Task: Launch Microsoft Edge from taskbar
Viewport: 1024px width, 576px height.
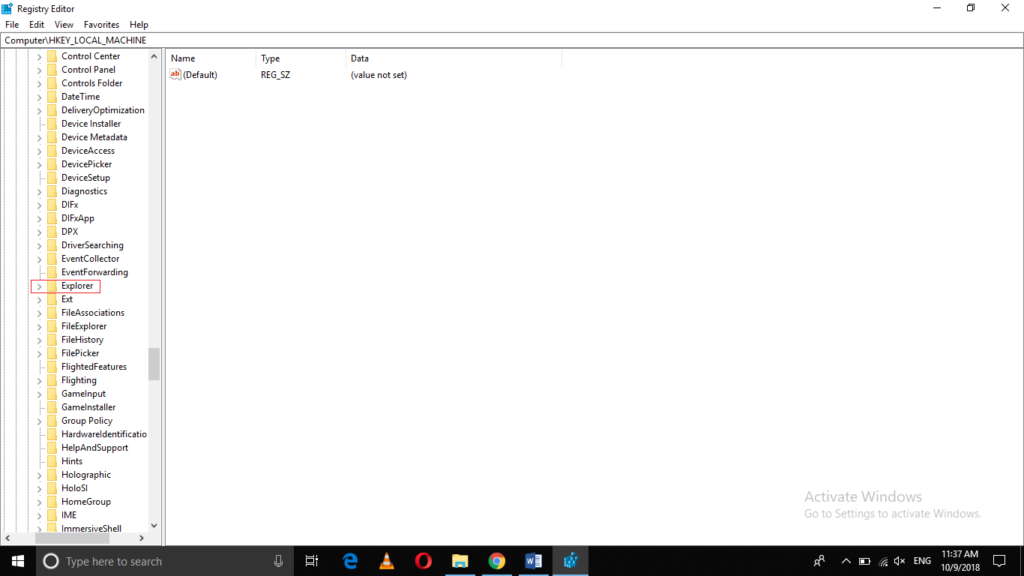Action: 351,561
